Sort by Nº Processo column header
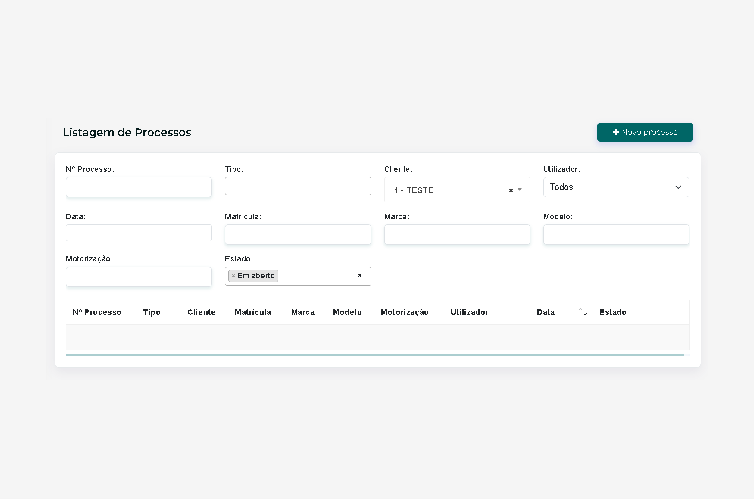 (x=97, y=312)
